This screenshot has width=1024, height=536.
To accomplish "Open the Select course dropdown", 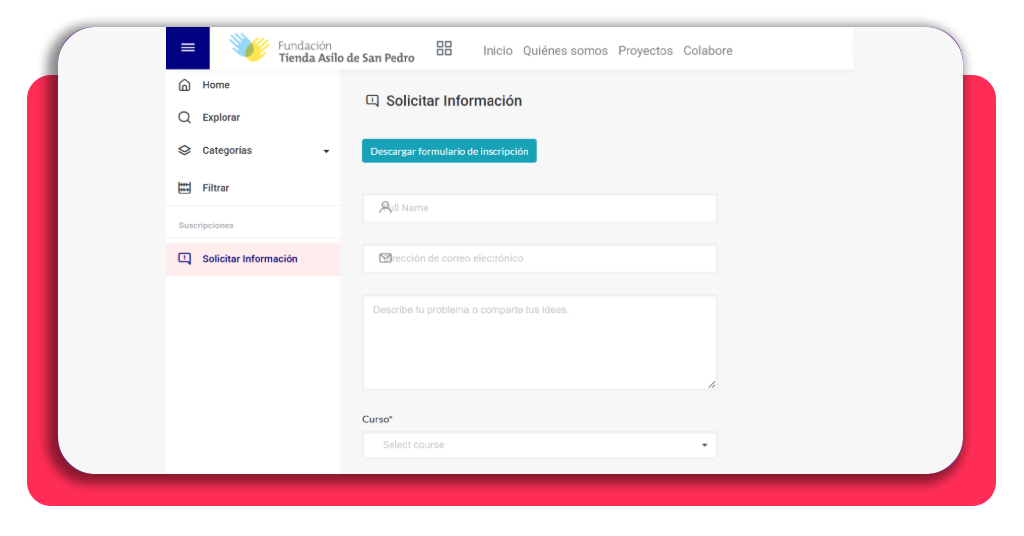I will tap(540, 445).
